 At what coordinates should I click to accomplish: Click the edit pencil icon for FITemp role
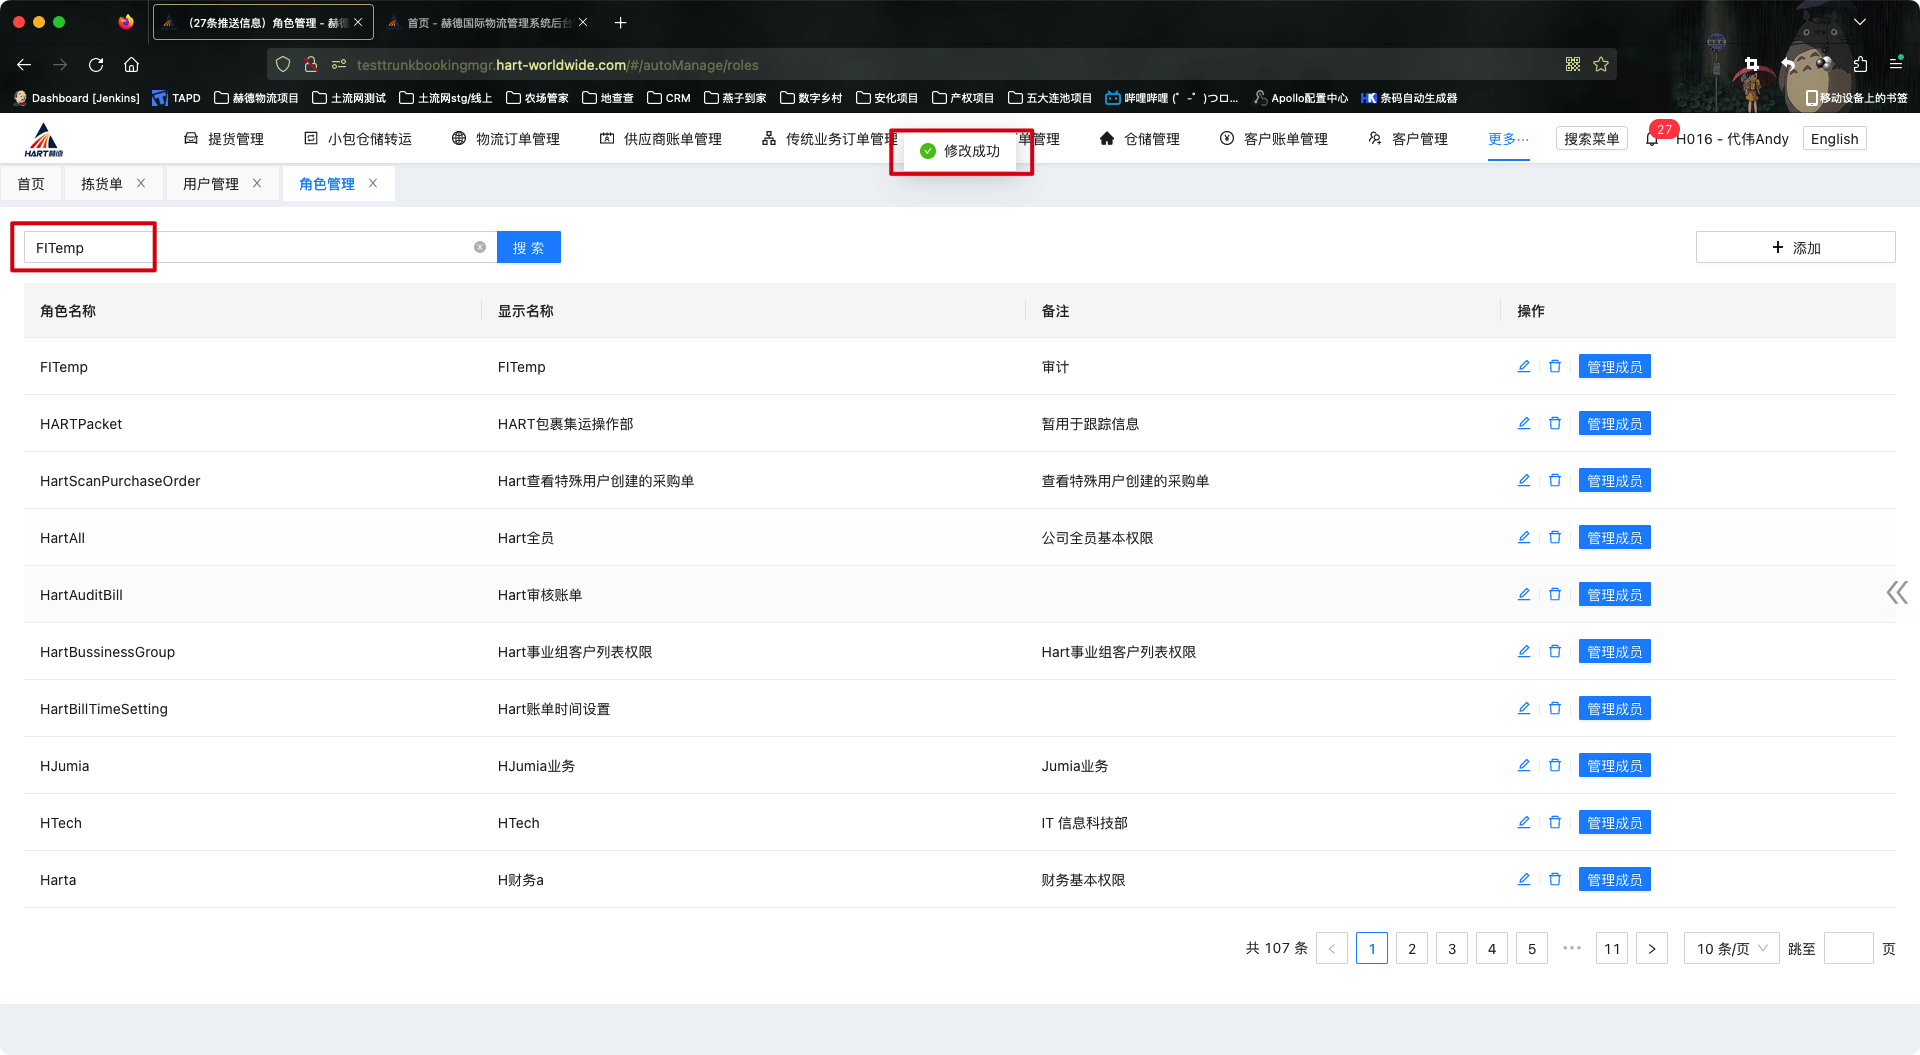tap(1524, 367)
